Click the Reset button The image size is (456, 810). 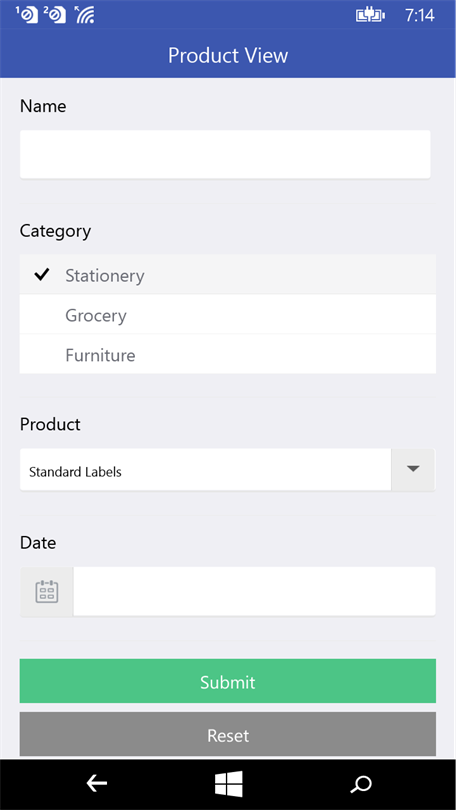[228, 734]
